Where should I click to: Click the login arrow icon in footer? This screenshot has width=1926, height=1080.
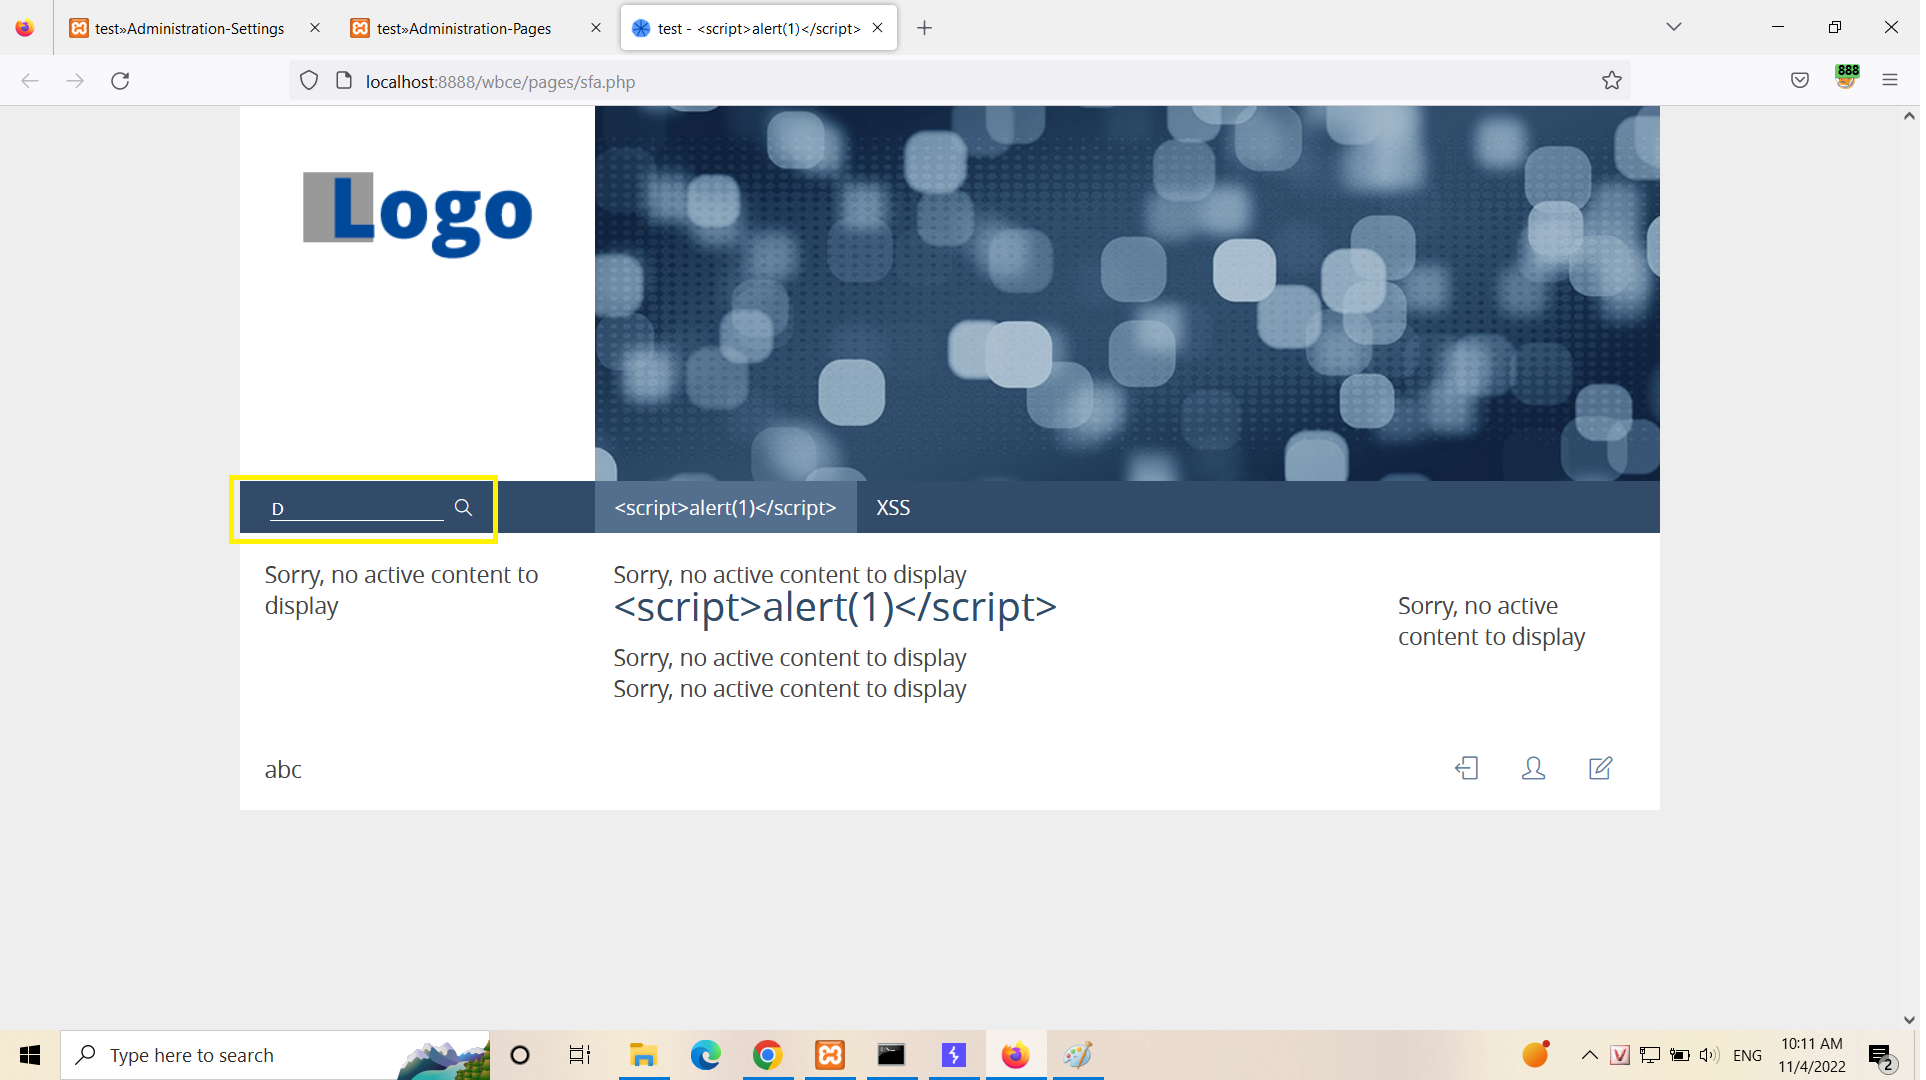click(x=1466, y=768)
